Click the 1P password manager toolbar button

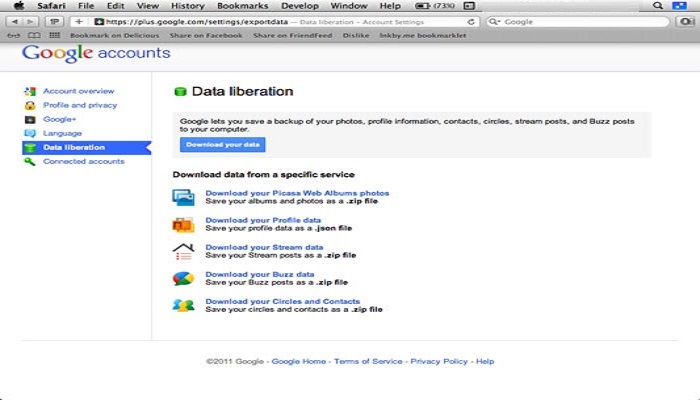click(54, 21)
